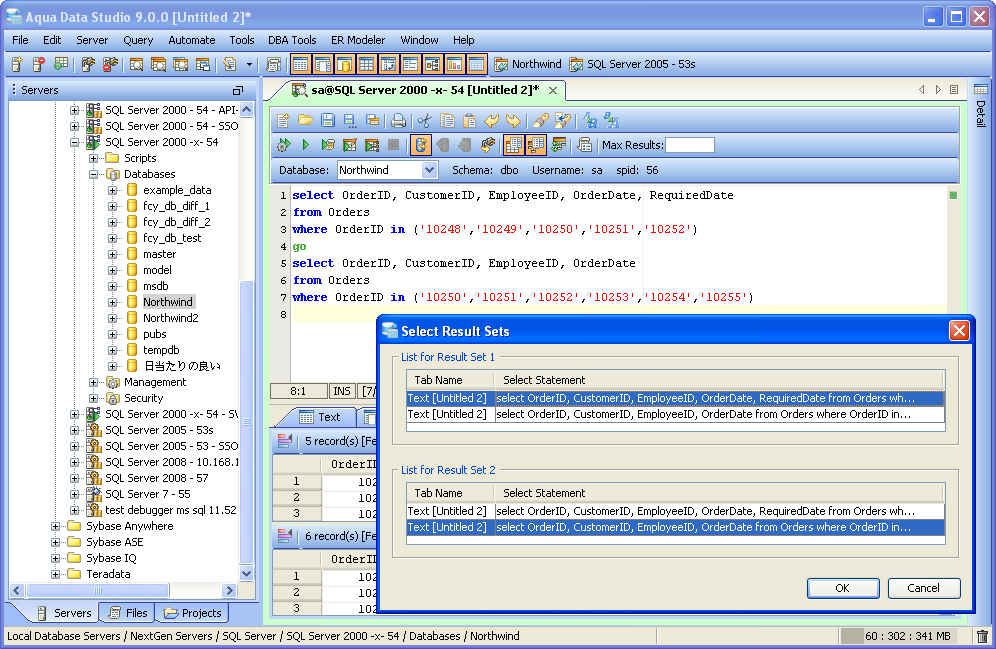Click the Paste clipboard icon

click(x=469, y=120)
